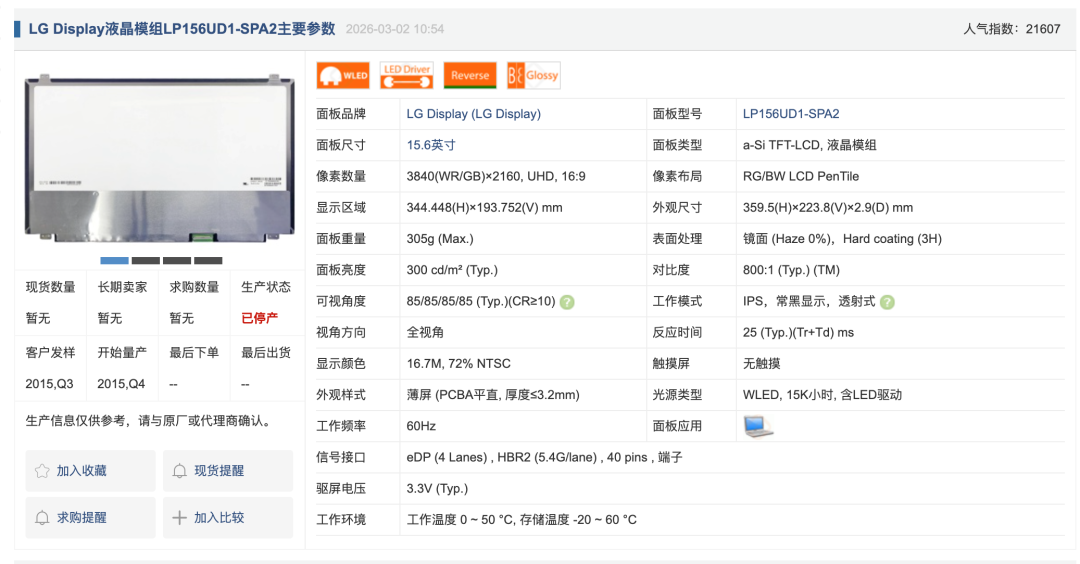Viewport: 1080px width, 564px height.
Task: Click the IPS, 常黑显示, 透射式 value
Action: point(809,301)
